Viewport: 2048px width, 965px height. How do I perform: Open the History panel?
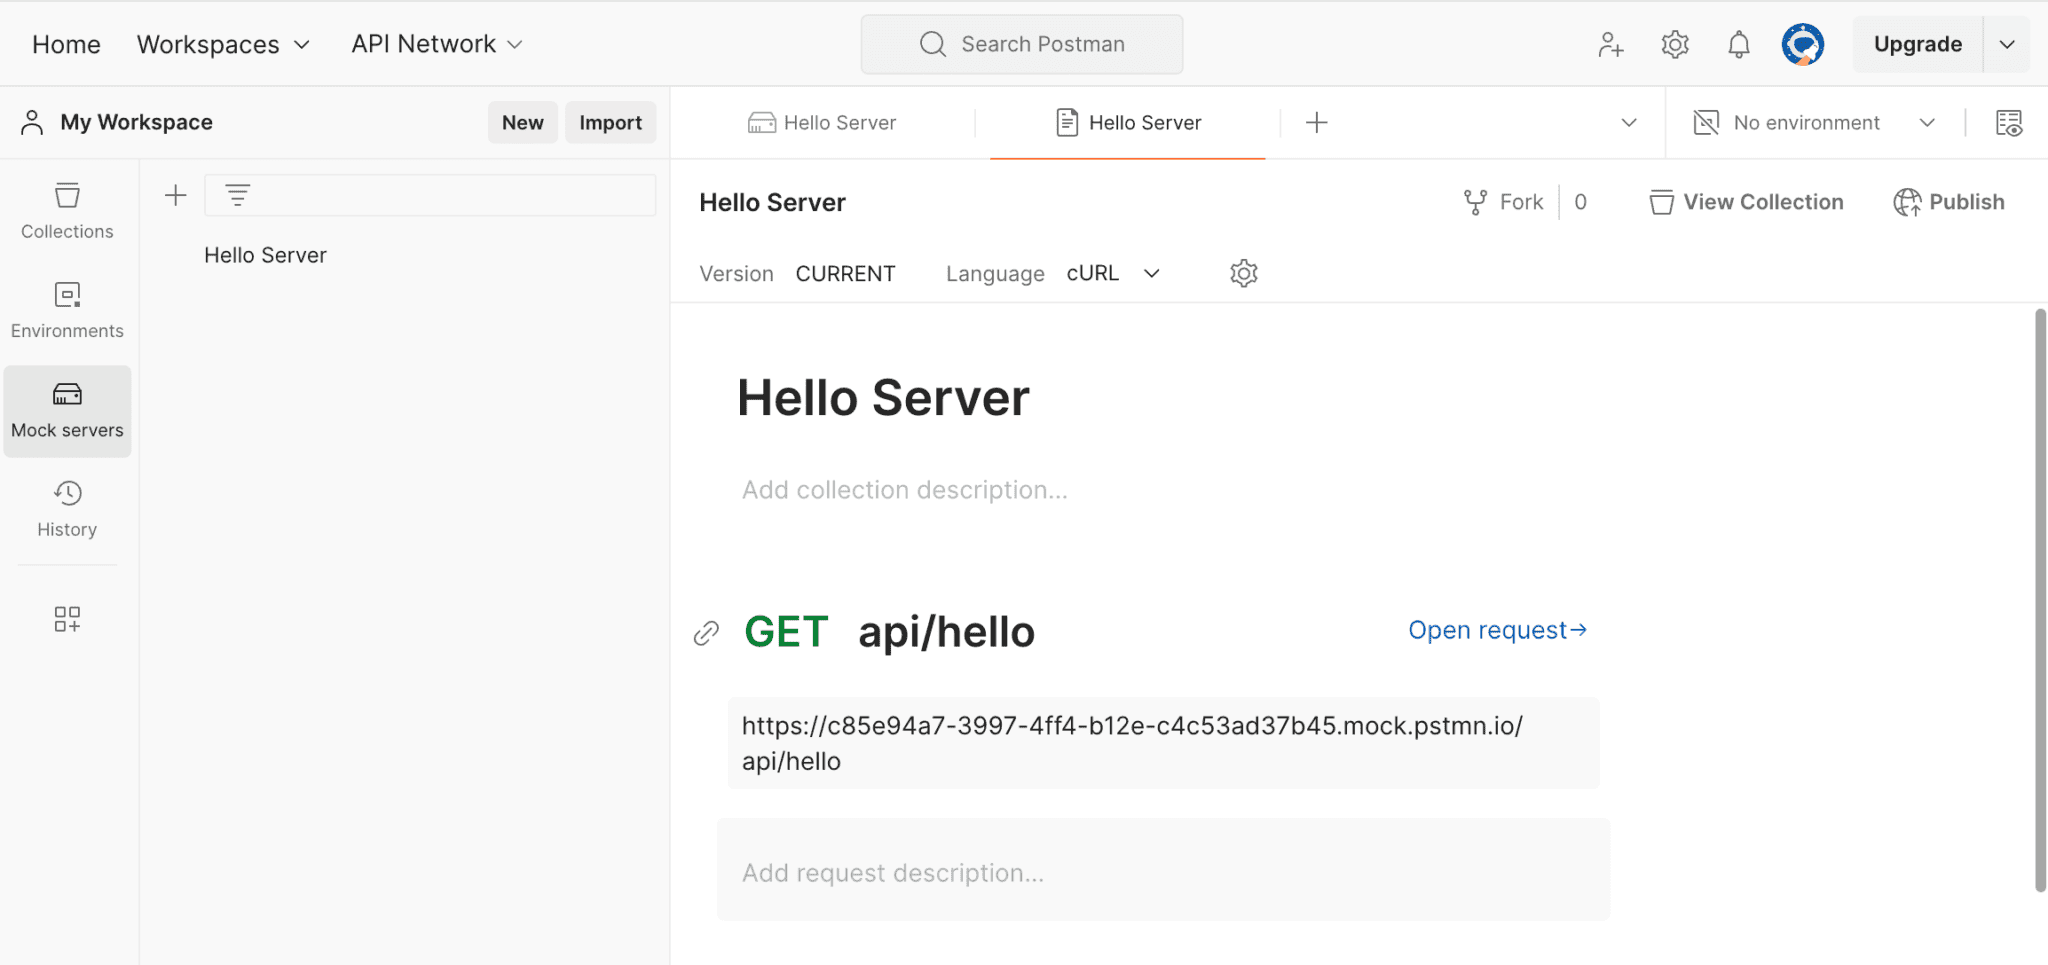66,506
